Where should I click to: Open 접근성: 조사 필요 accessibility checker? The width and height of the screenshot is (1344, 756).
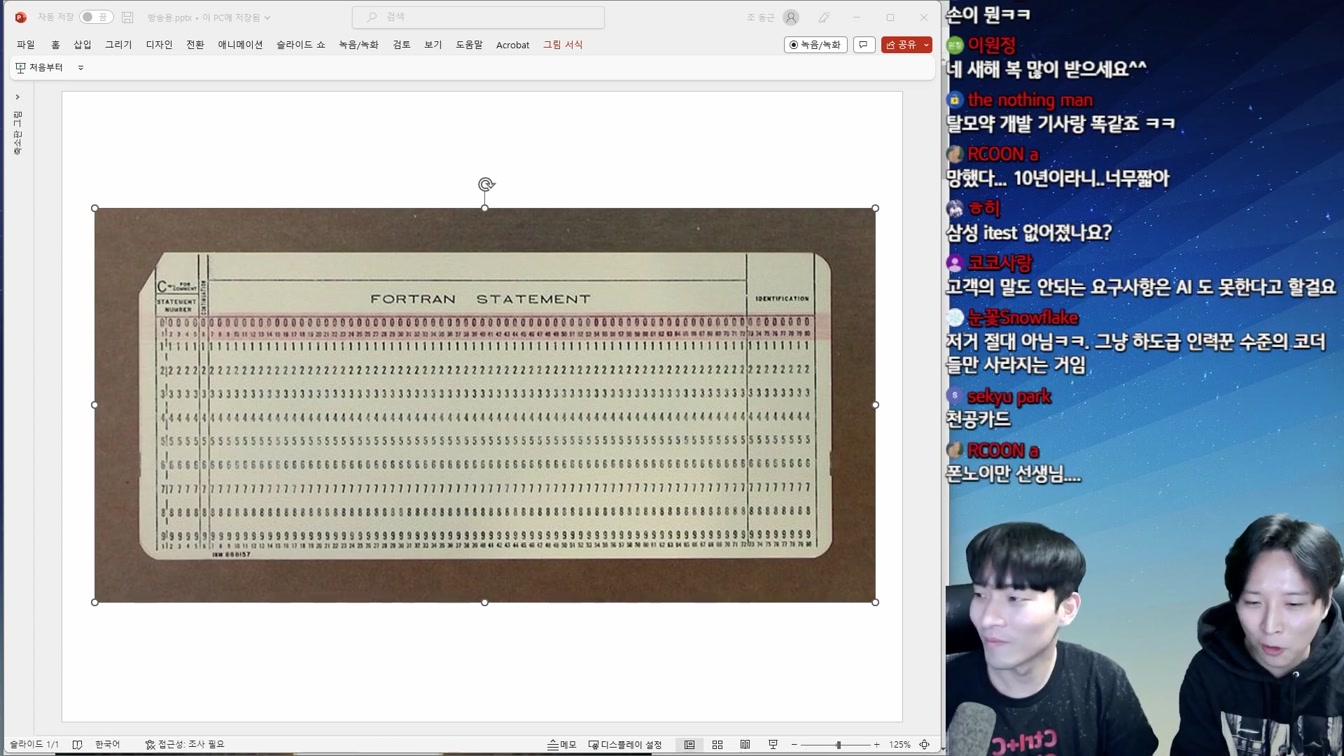[x=185, y=745]
